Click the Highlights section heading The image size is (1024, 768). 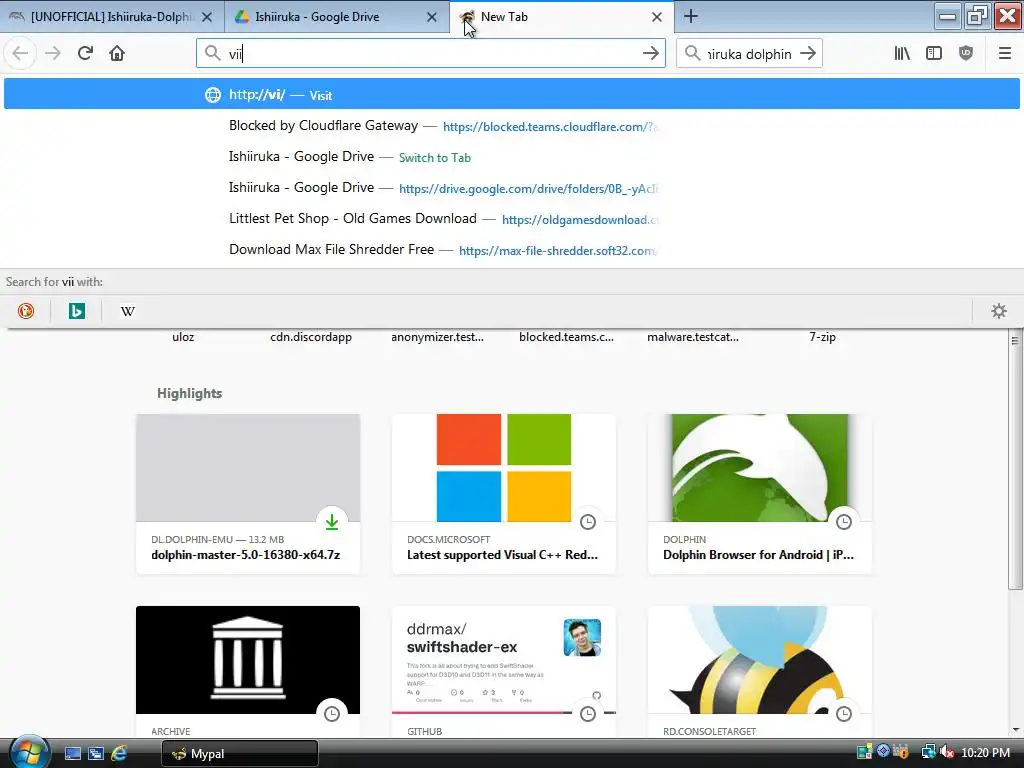189,393
